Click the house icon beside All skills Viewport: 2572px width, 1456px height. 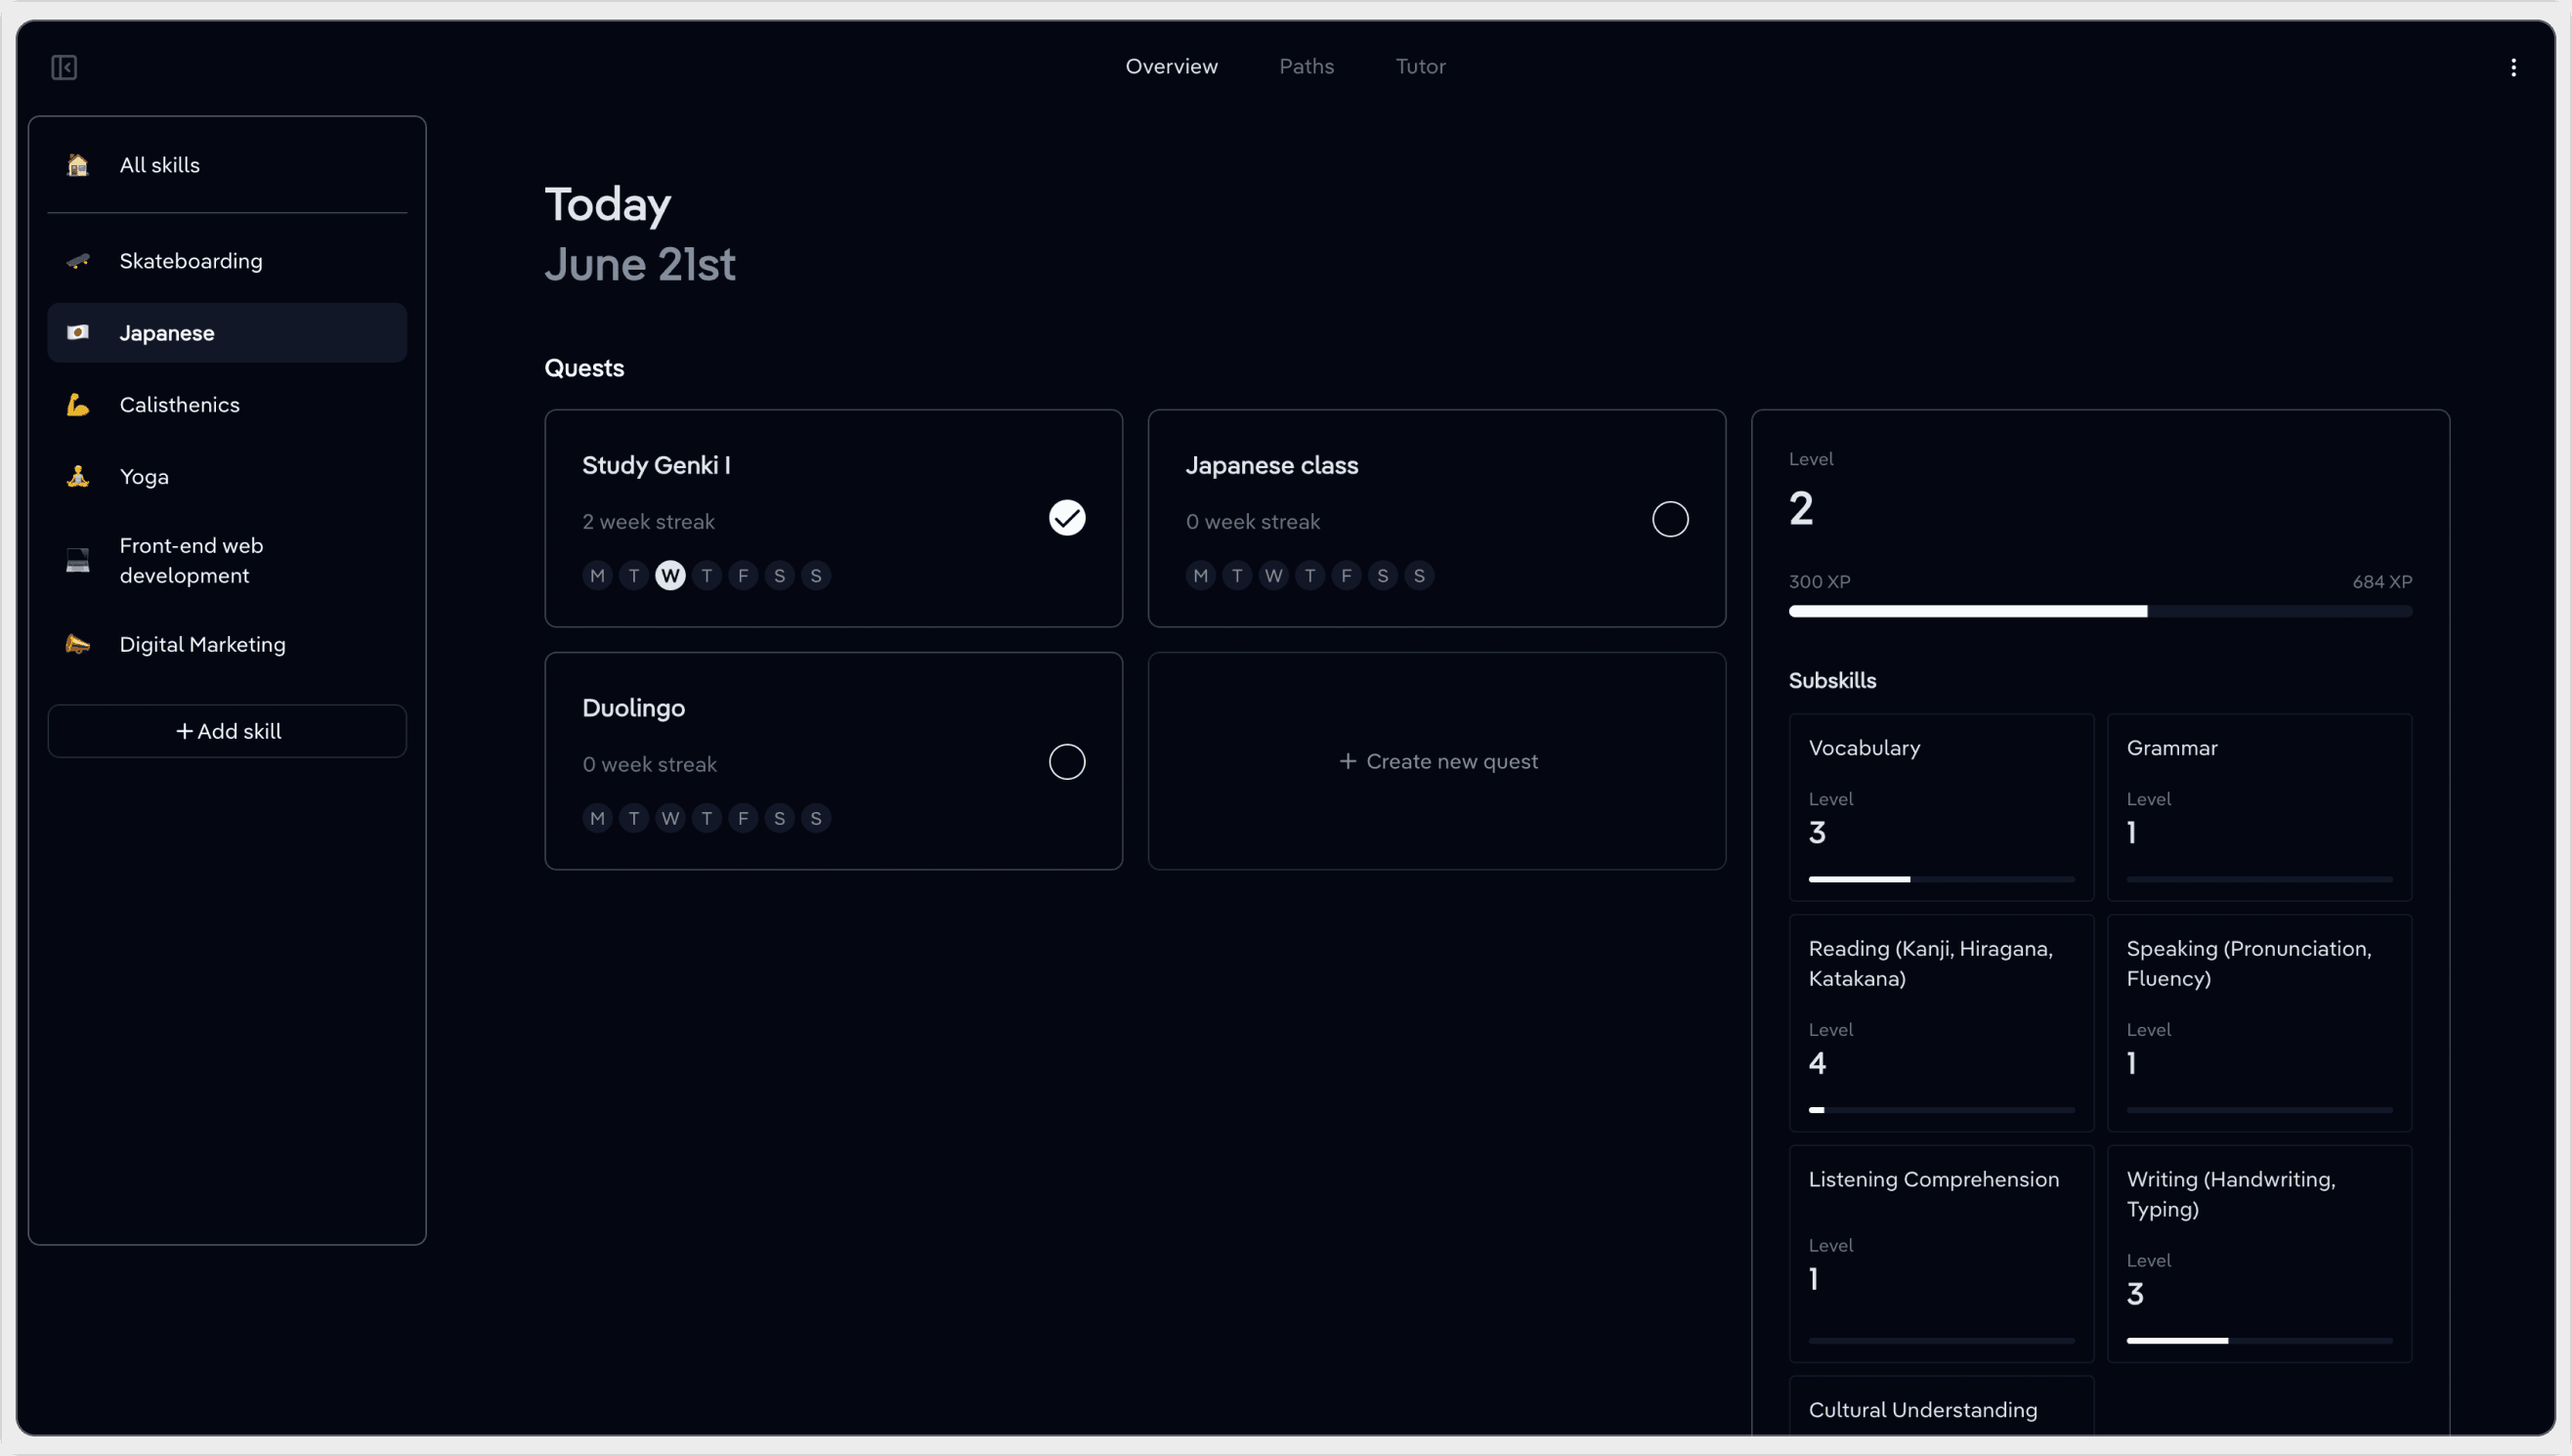point(78,165)
